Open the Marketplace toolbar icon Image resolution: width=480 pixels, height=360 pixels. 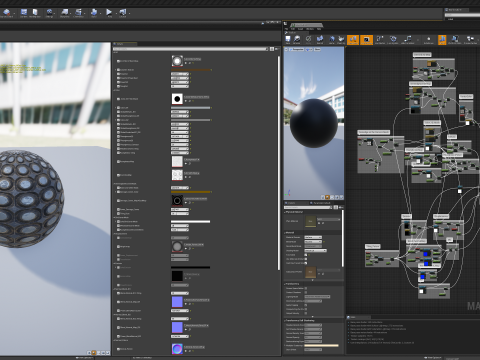[x=35, y=13]
